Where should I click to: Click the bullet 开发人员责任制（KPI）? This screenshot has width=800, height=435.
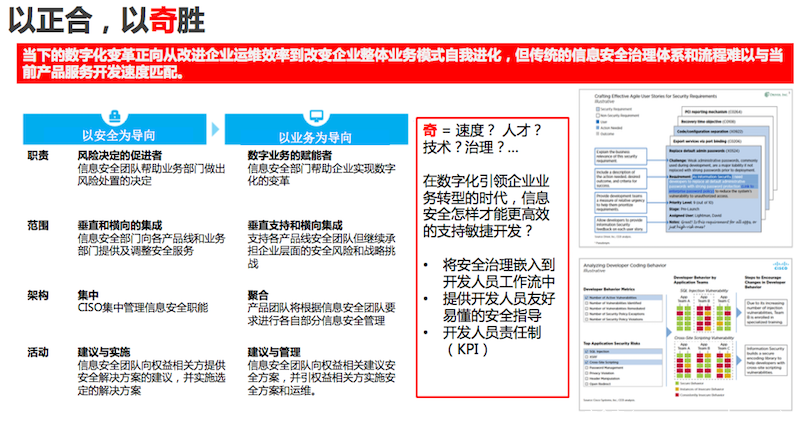coord(492,341)
